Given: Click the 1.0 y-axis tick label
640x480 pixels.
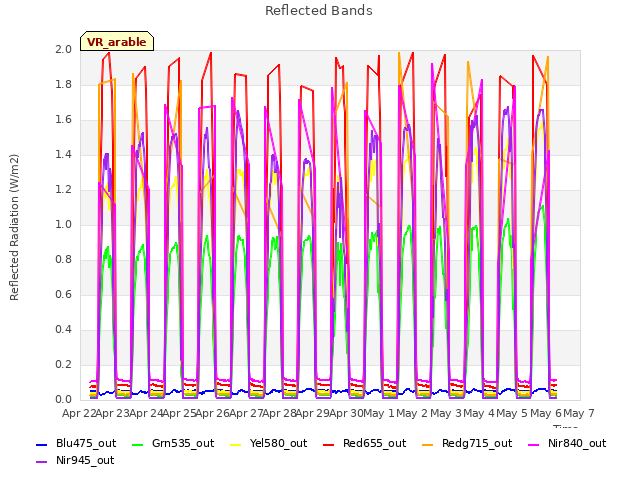Looking at the screenshot, I should tap(64, 224).
